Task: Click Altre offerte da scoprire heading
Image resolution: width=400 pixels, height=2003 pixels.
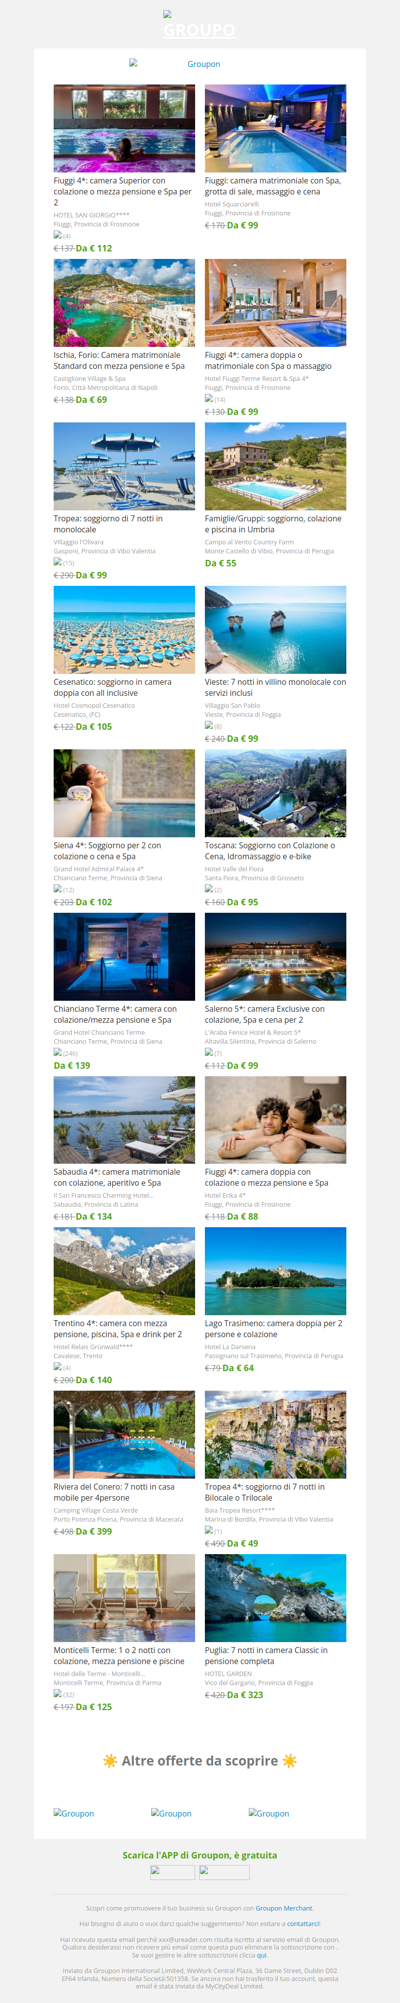Action: click(x=200, y=1760)
